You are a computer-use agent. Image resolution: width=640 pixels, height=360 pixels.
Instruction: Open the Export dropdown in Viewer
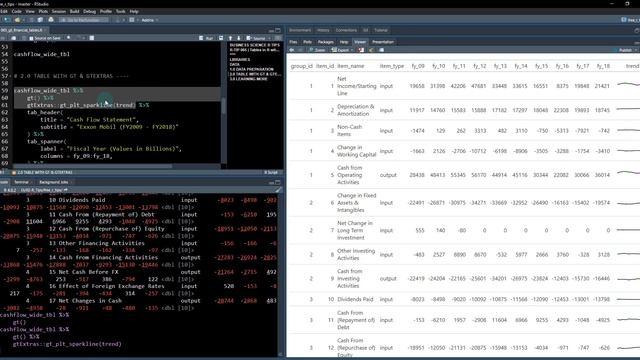[x=342, y=50]
